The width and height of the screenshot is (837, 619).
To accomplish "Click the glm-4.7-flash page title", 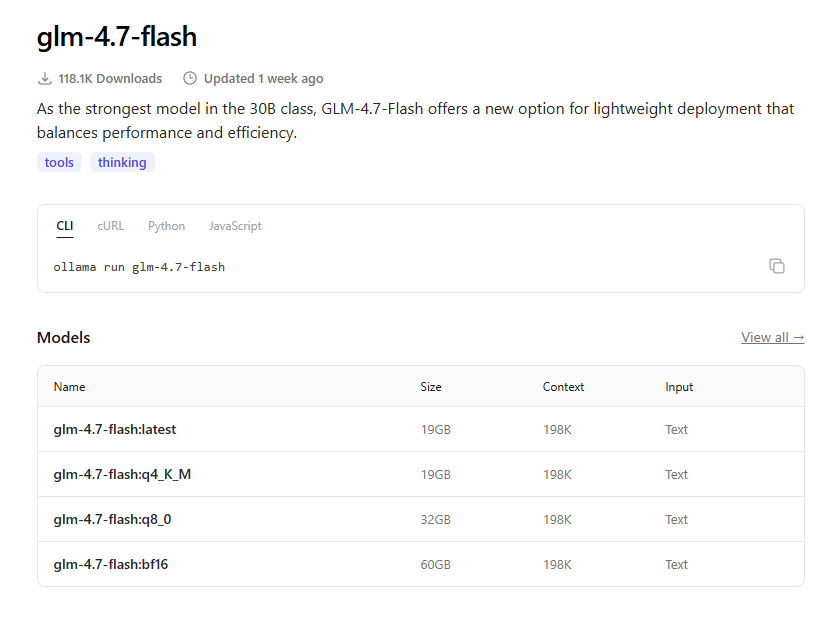I will point(117,37).
